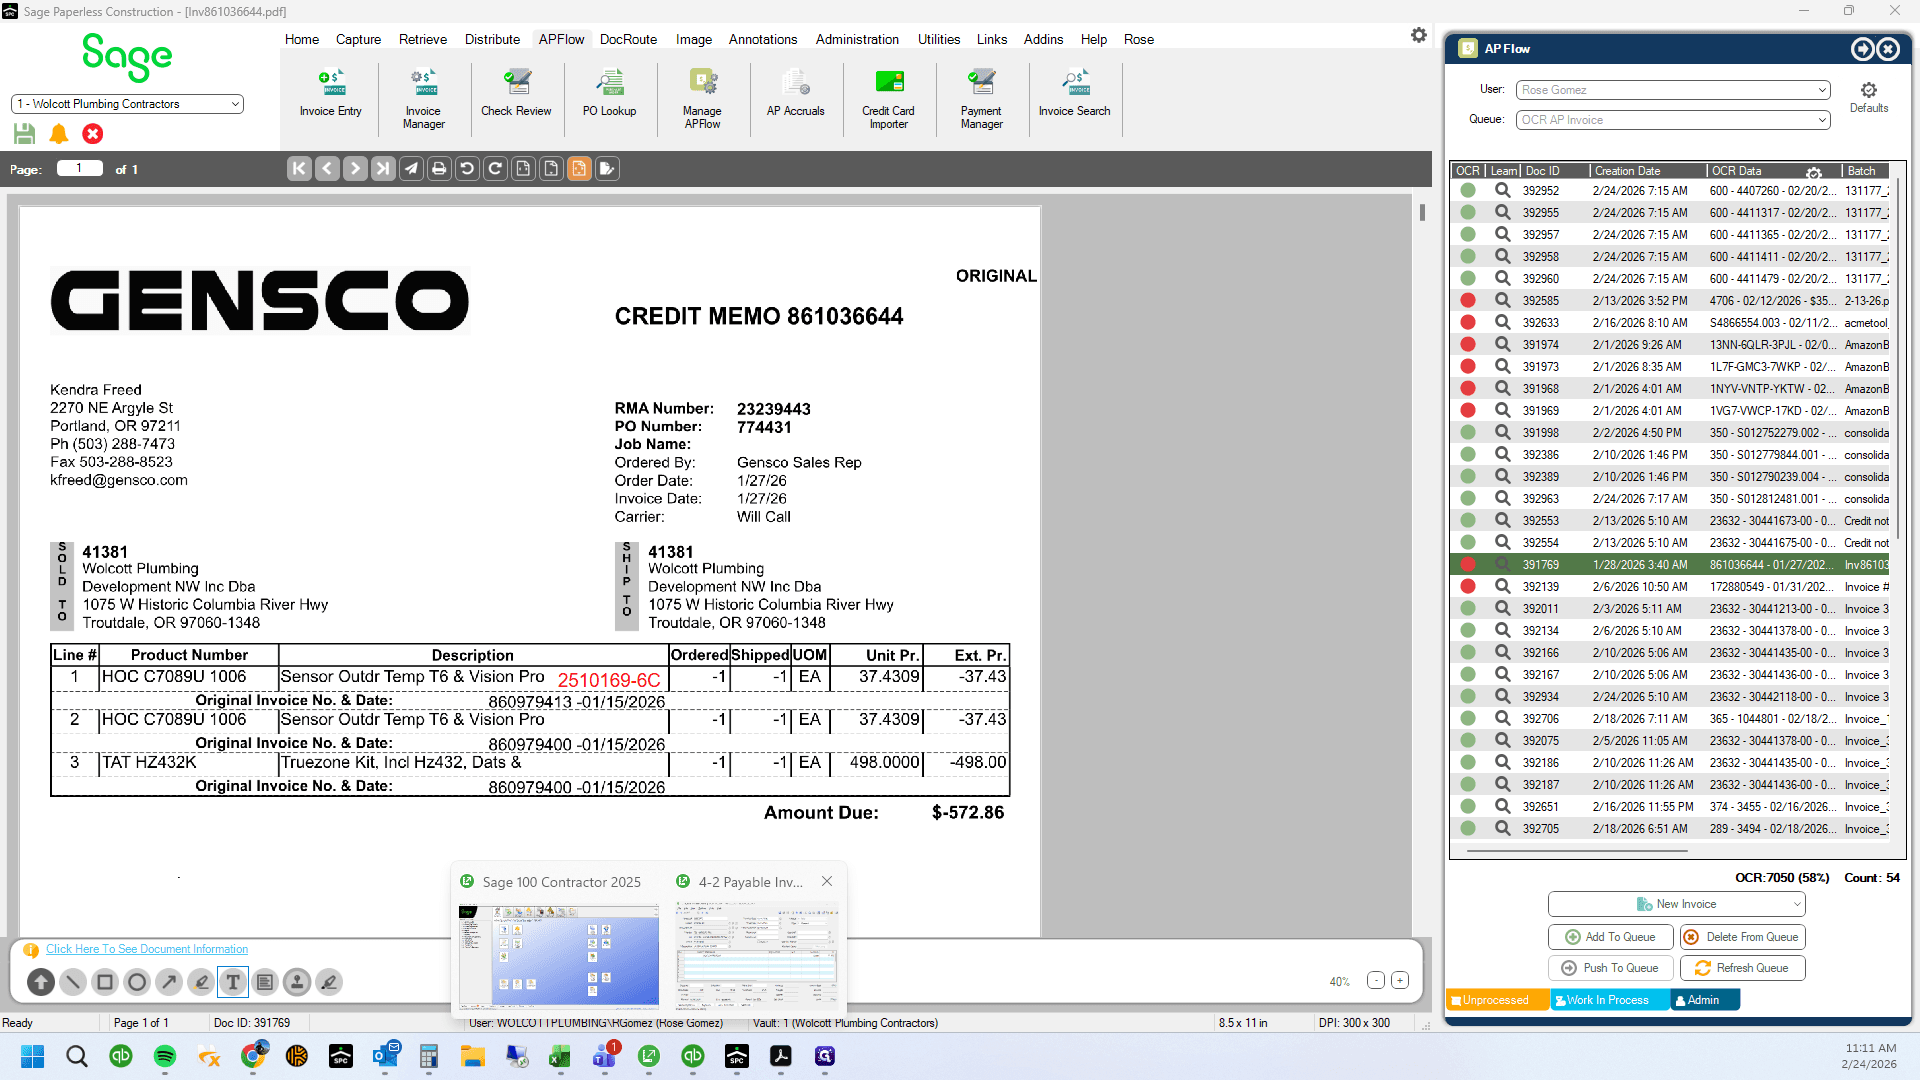The height and width of the screenshot is (1080, 1920).
Task: Zoom out using the minus button
Action: click(x=1376, y=981)
